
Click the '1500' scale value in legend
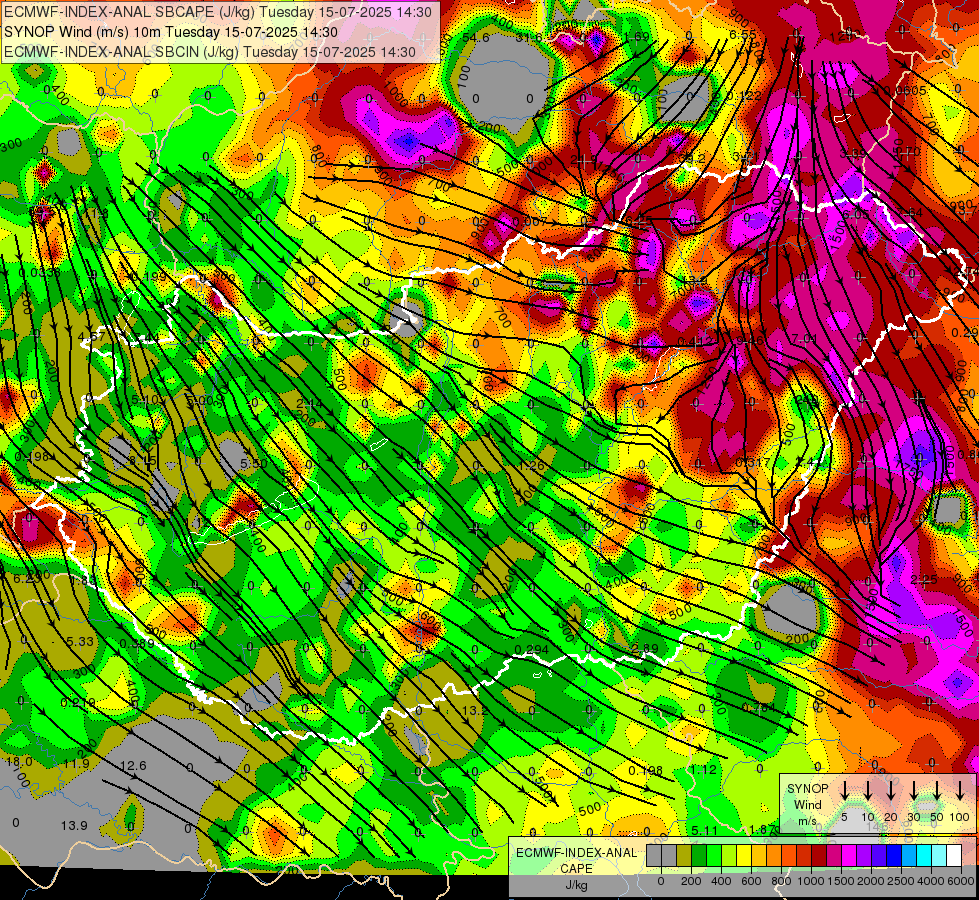tap(841, 881)
